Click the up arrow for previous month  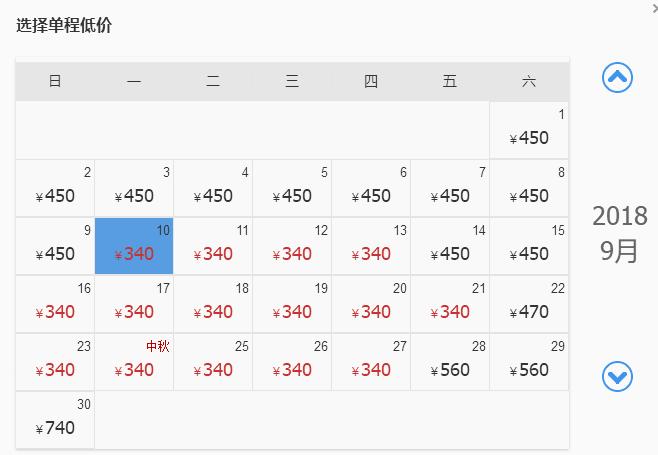tap(618, 77)
